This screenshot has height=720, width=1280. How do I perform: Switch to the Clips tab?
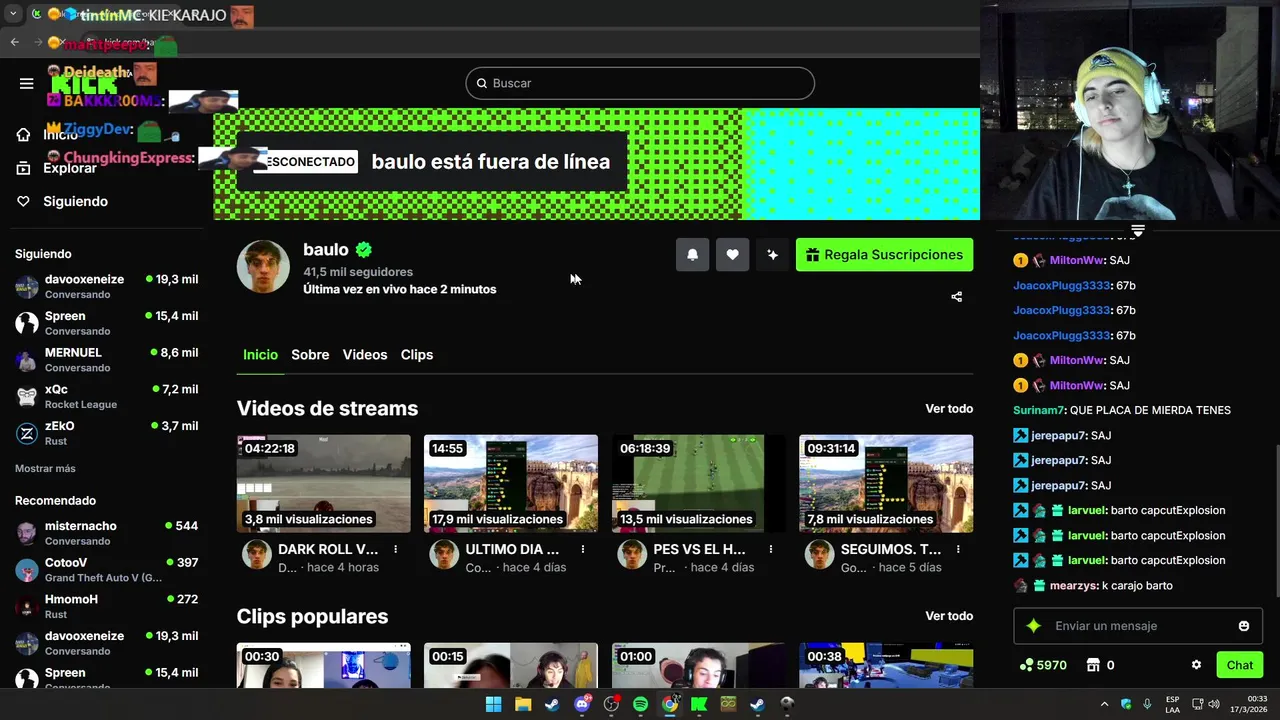[x=417, y=355]
